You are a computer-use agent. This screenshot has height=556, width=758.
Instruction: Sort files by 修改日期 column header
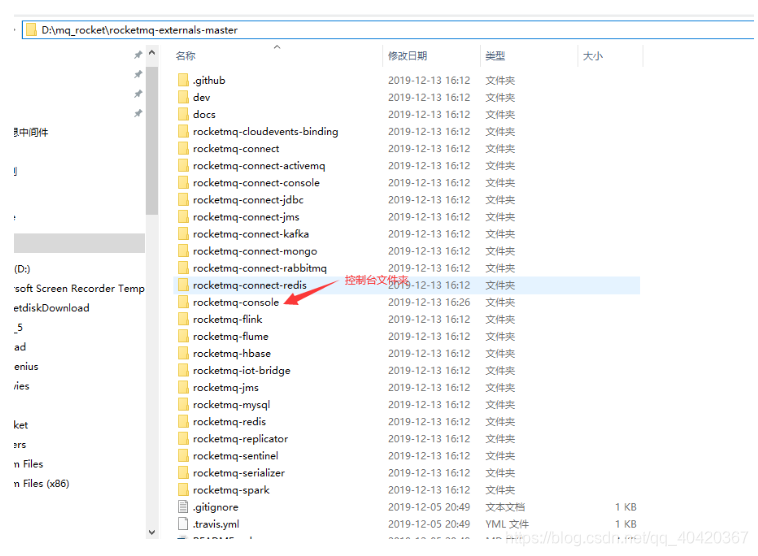408,56
